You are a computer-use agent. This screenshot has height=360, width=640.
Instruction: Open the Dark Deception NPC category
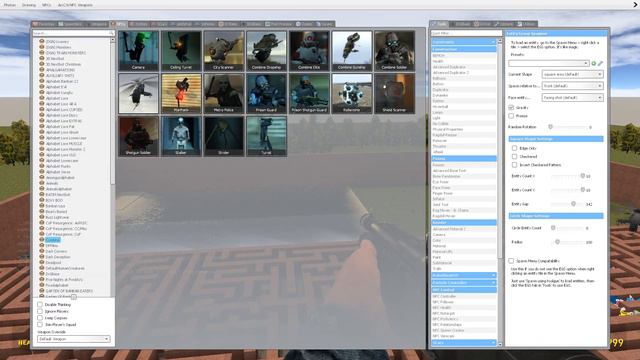click(58, 257)
